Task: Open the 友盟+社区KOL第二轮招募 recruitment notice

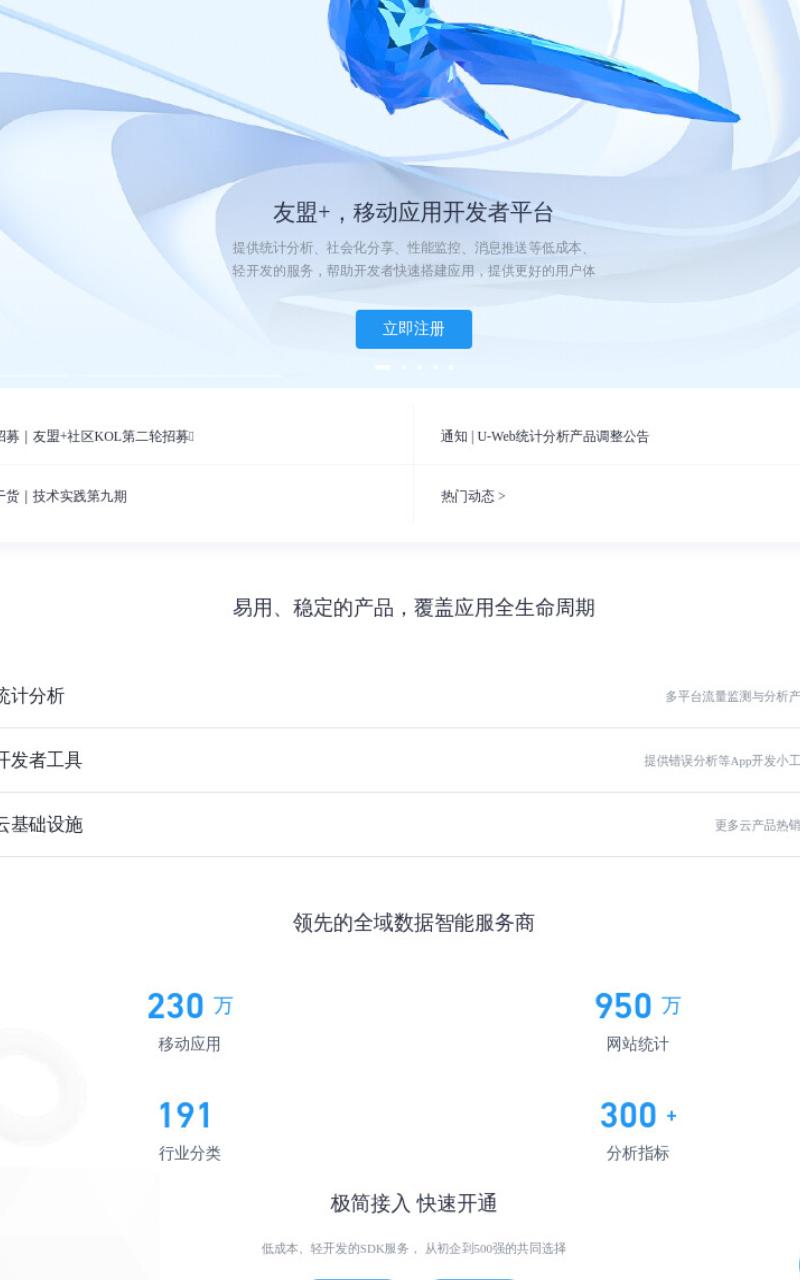Action: click(x=97, y=436)
